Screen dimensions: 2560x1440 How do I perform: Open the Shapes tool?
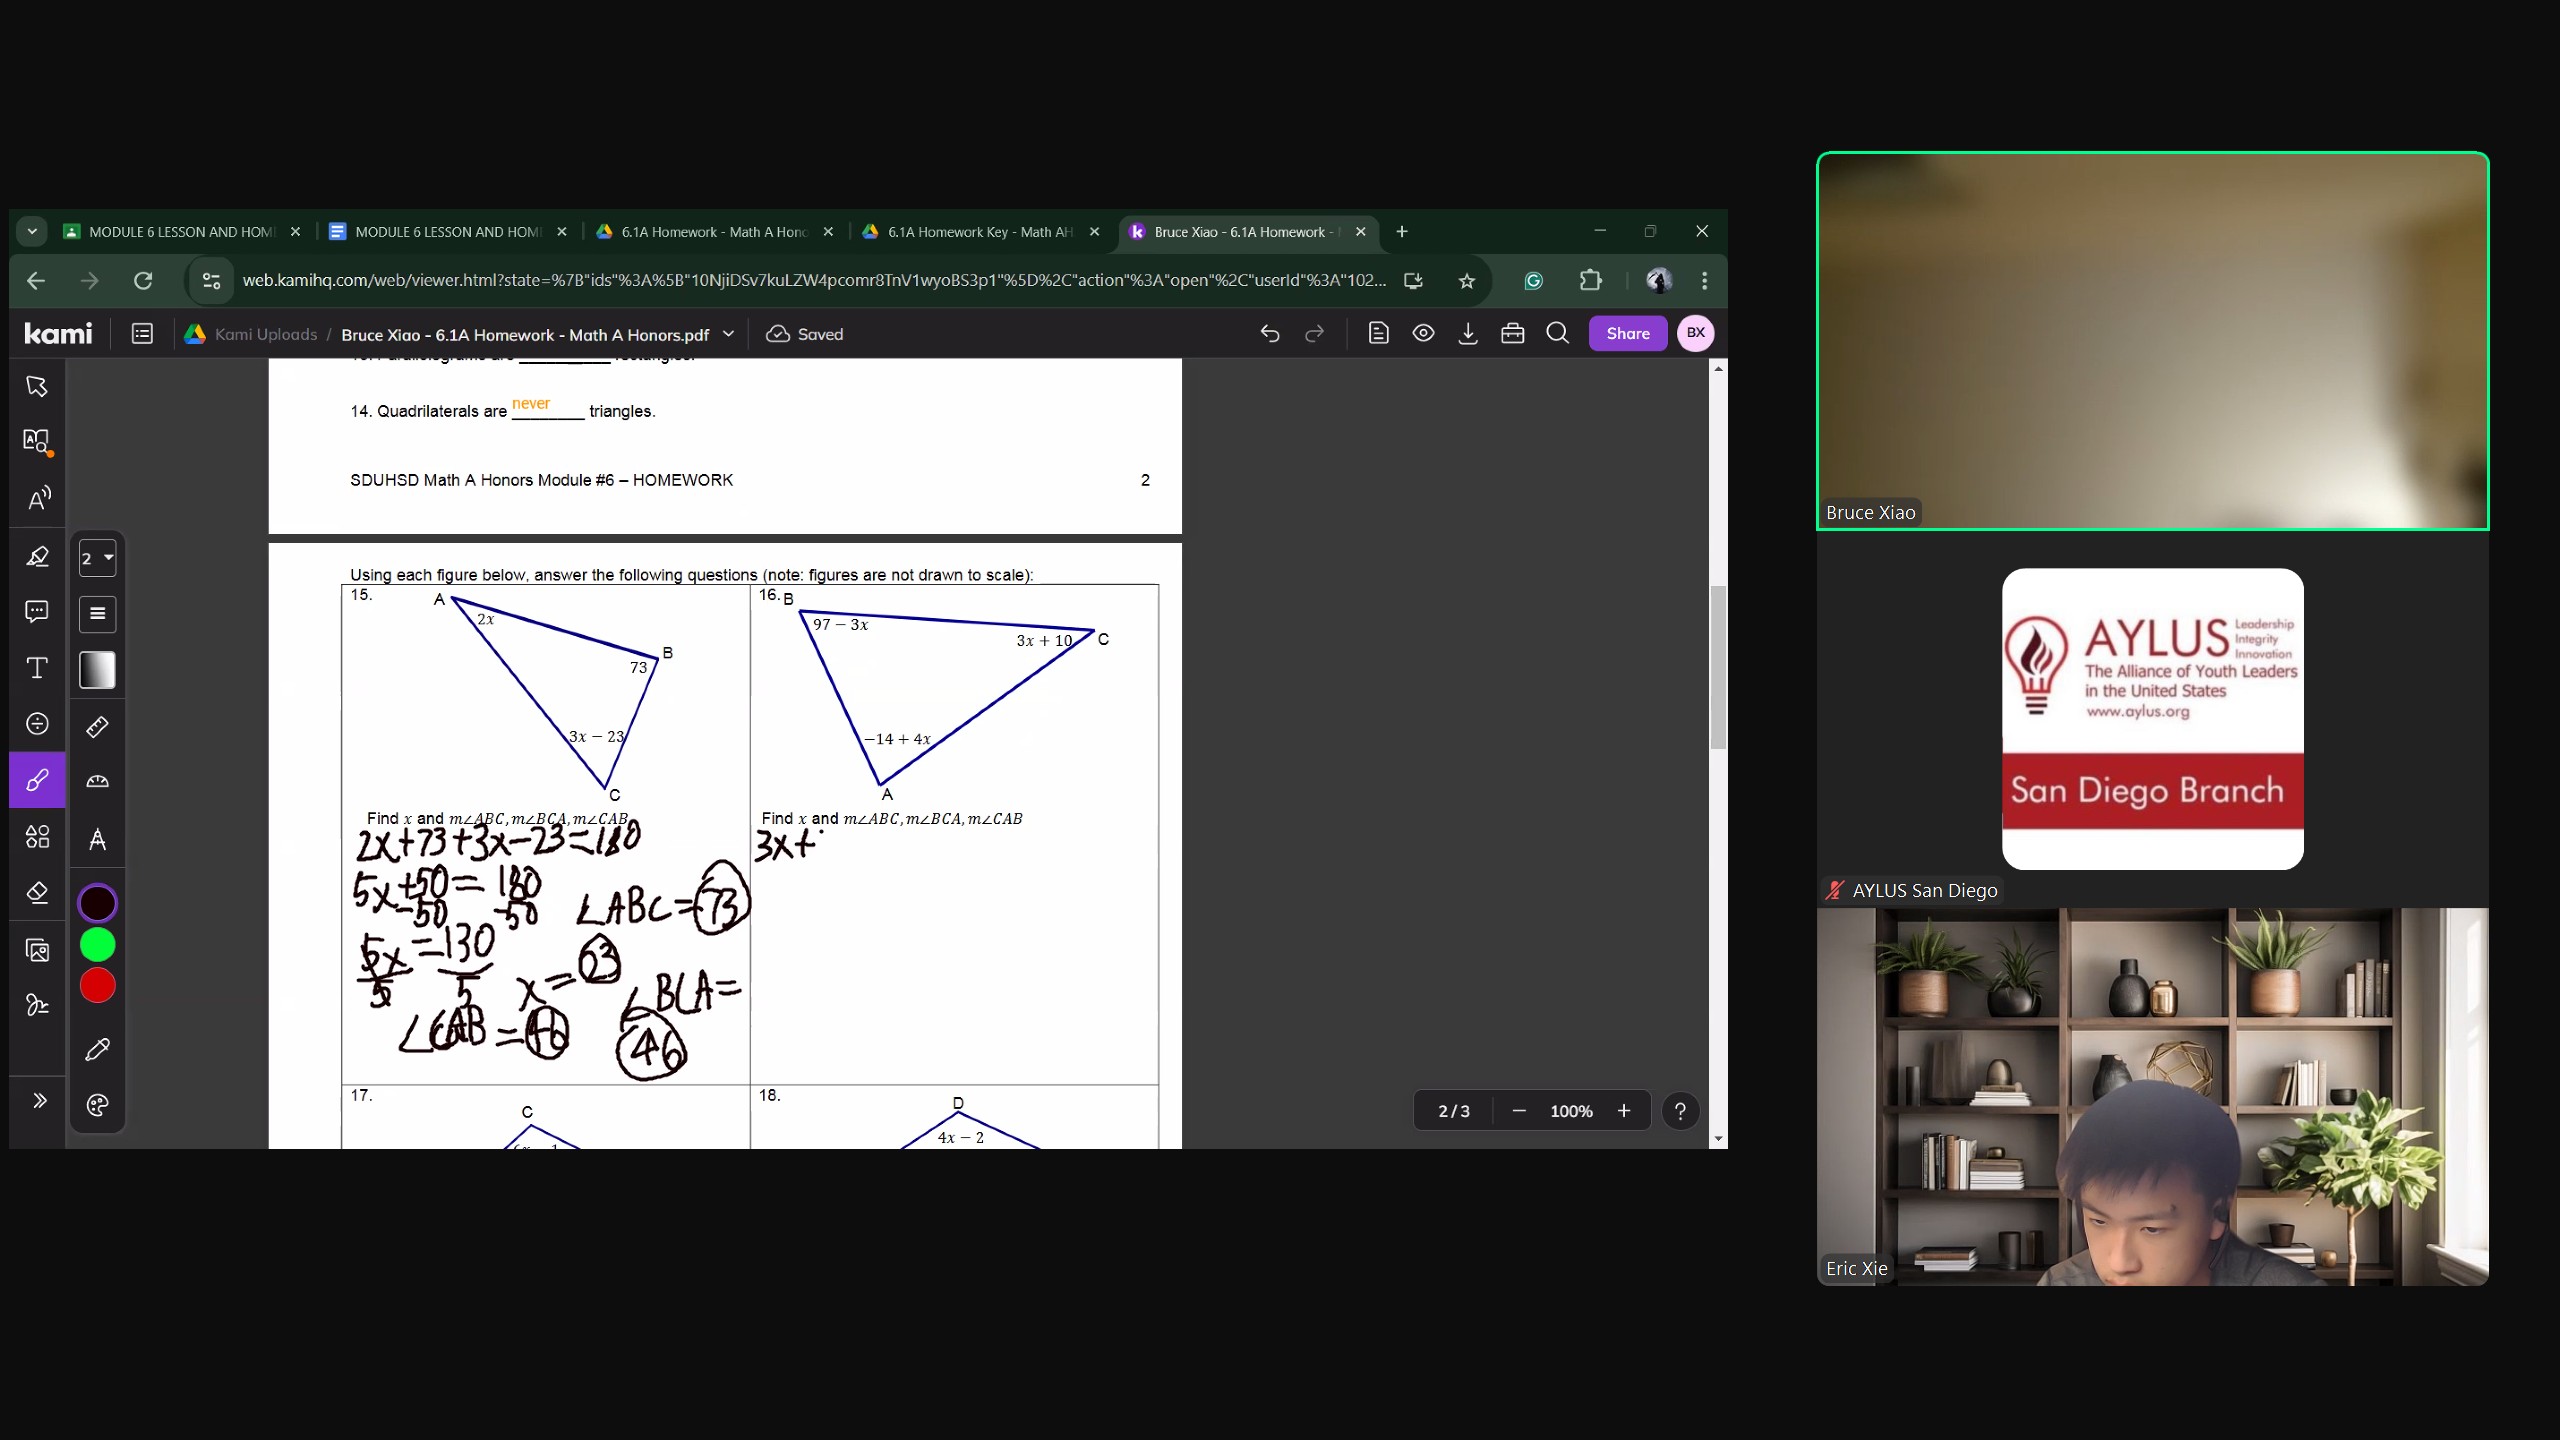tap(37, 836)
